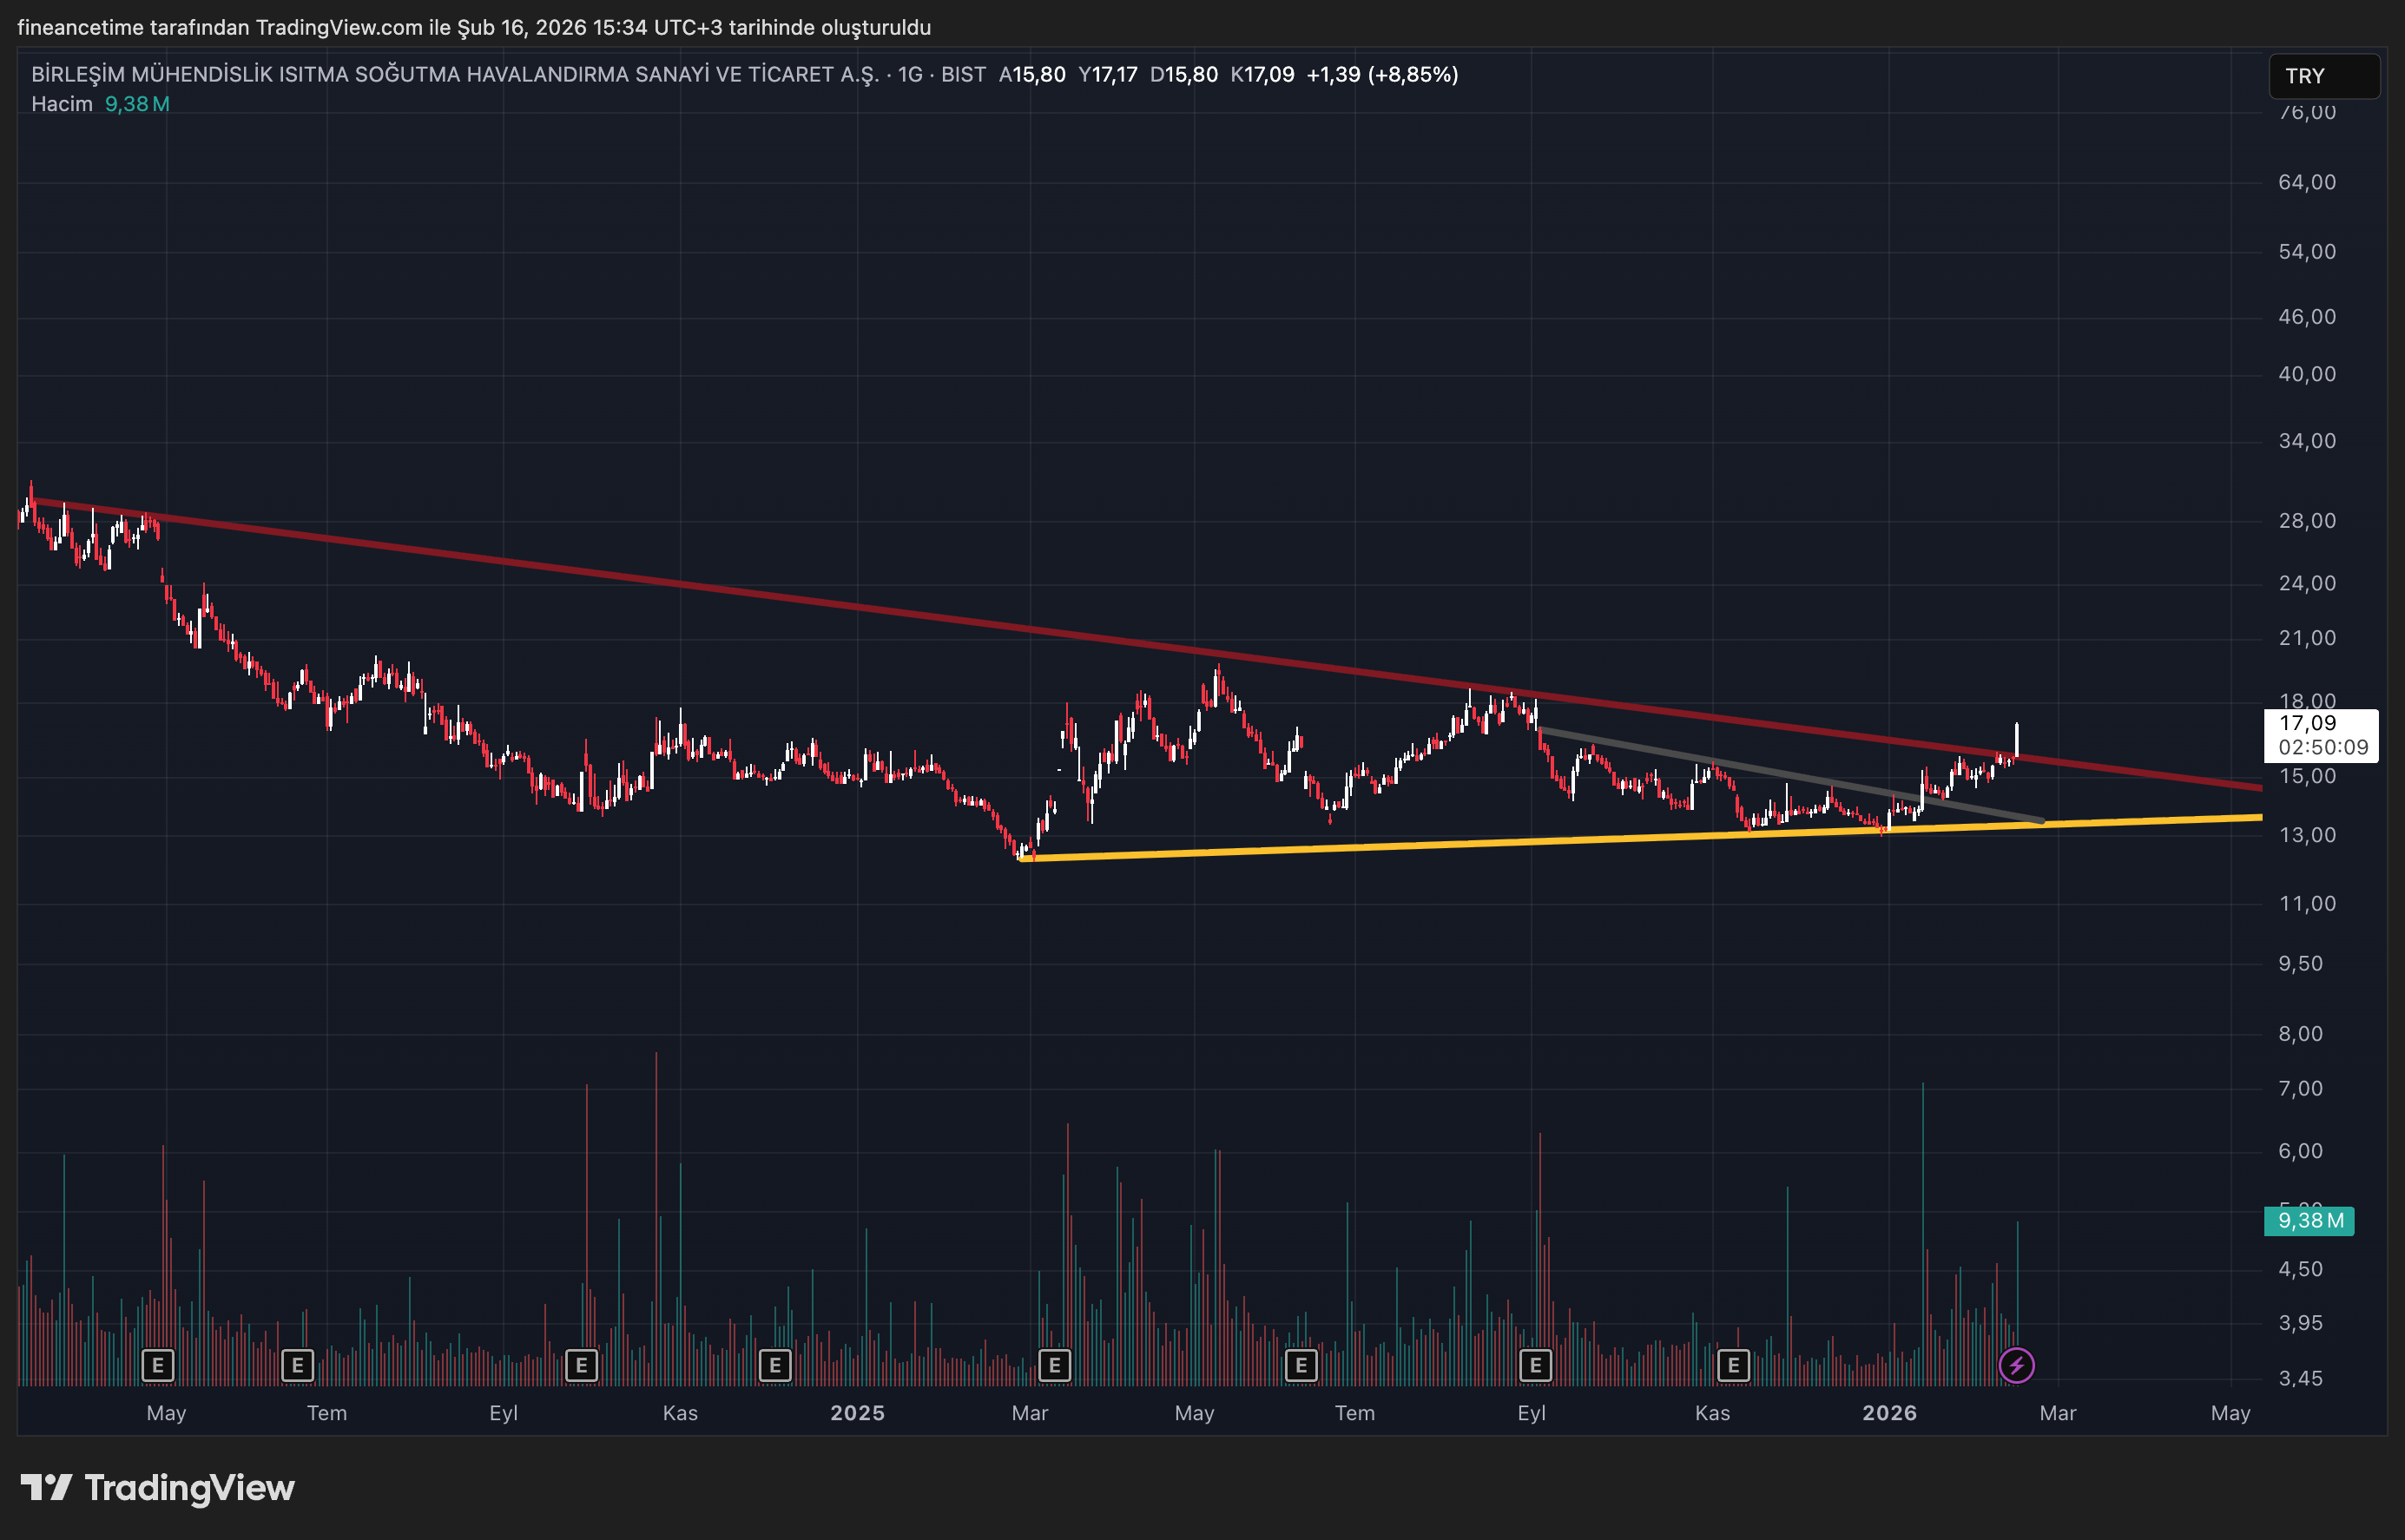Click the green 9,38 M volume badge
Image resolution: width=2405 pixels, height=1540 pixels.
2309,1220
